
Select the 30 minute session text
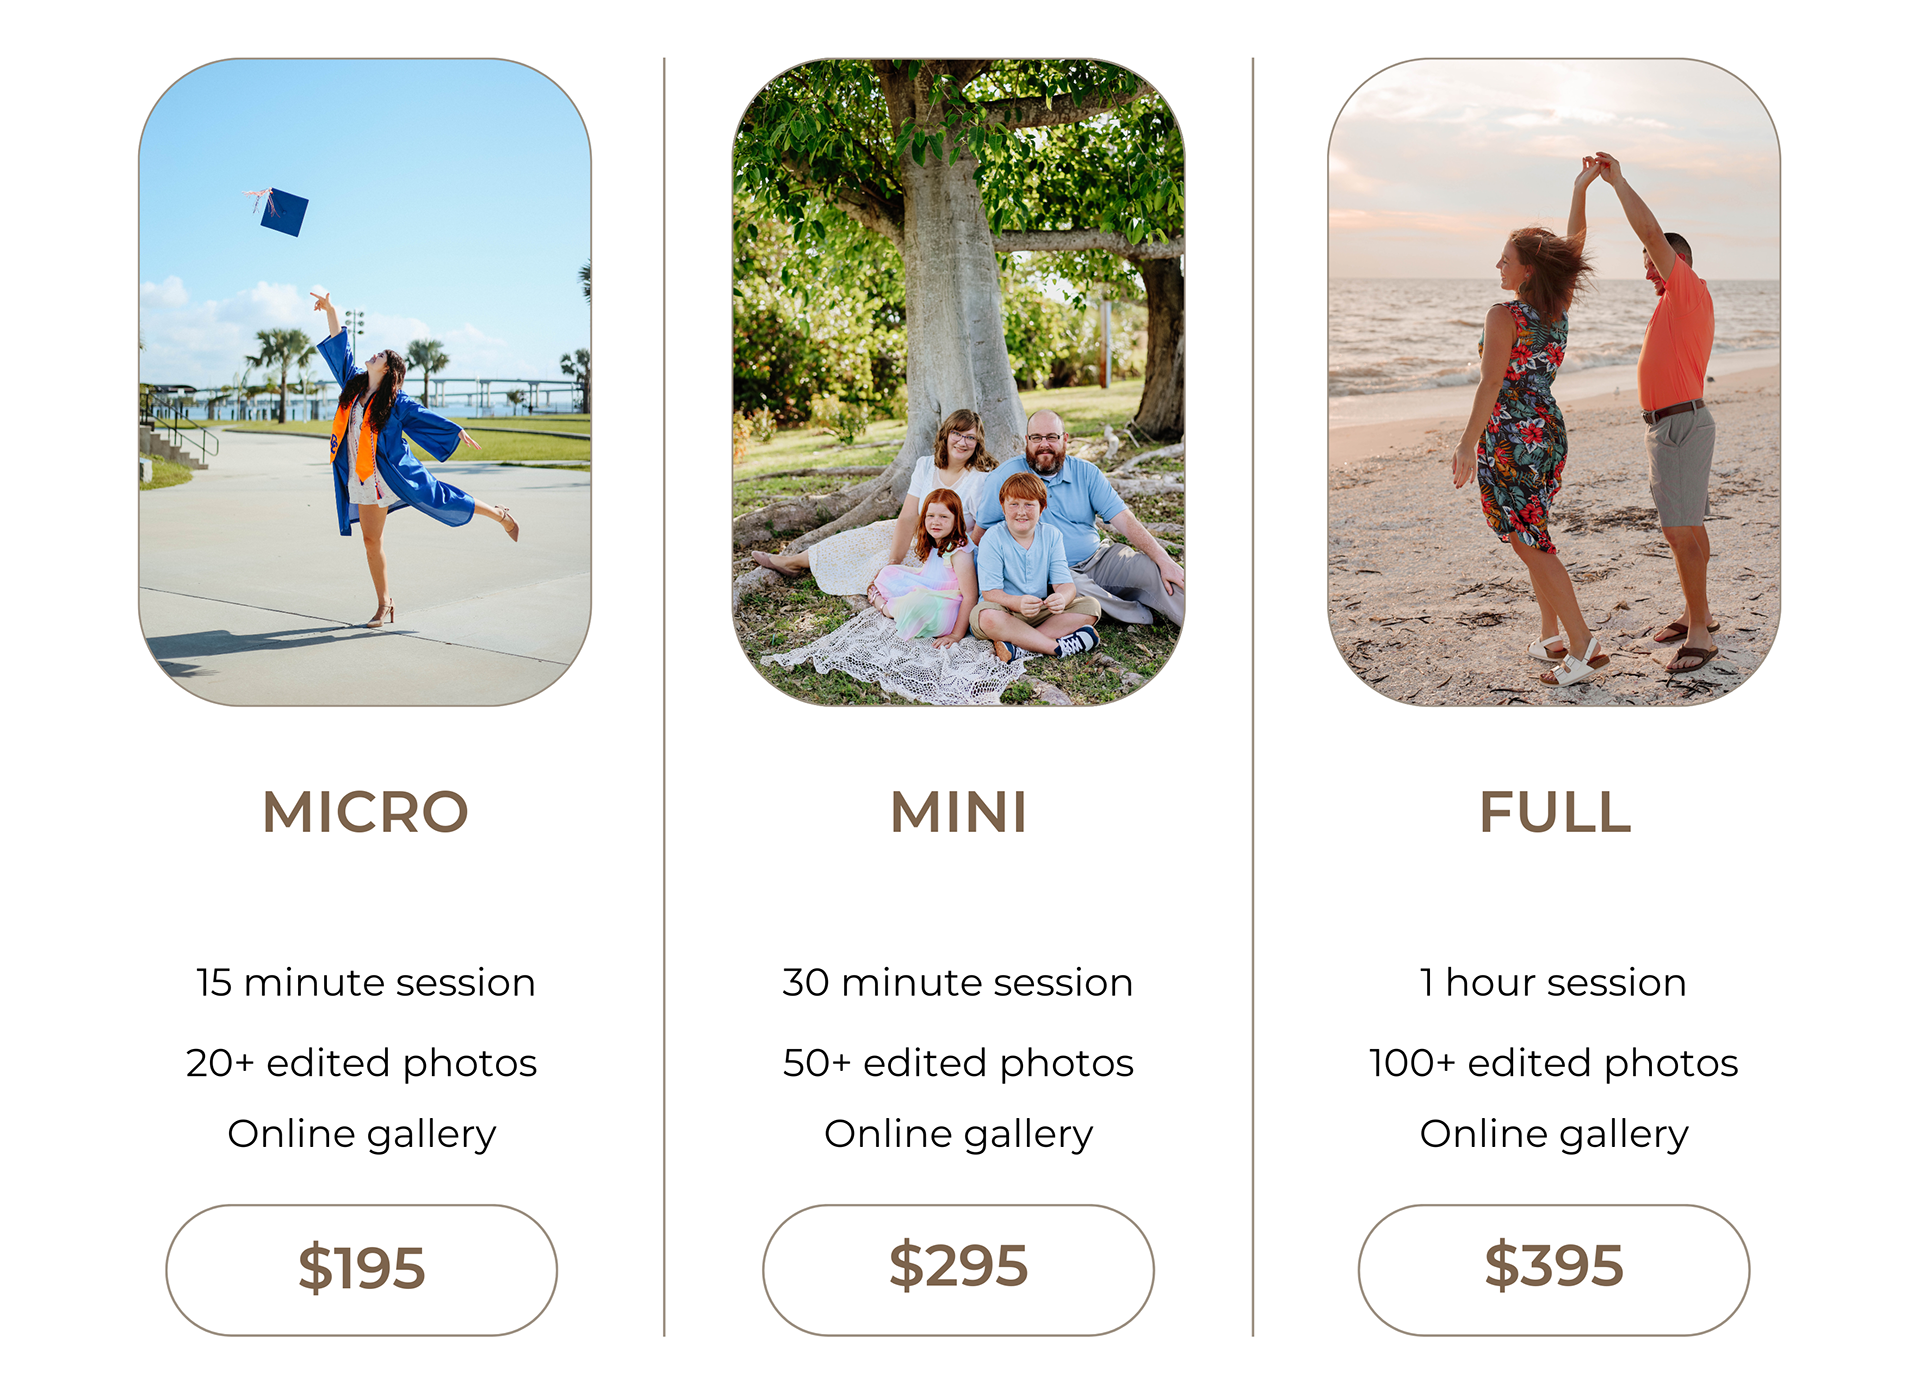(958, 983)
